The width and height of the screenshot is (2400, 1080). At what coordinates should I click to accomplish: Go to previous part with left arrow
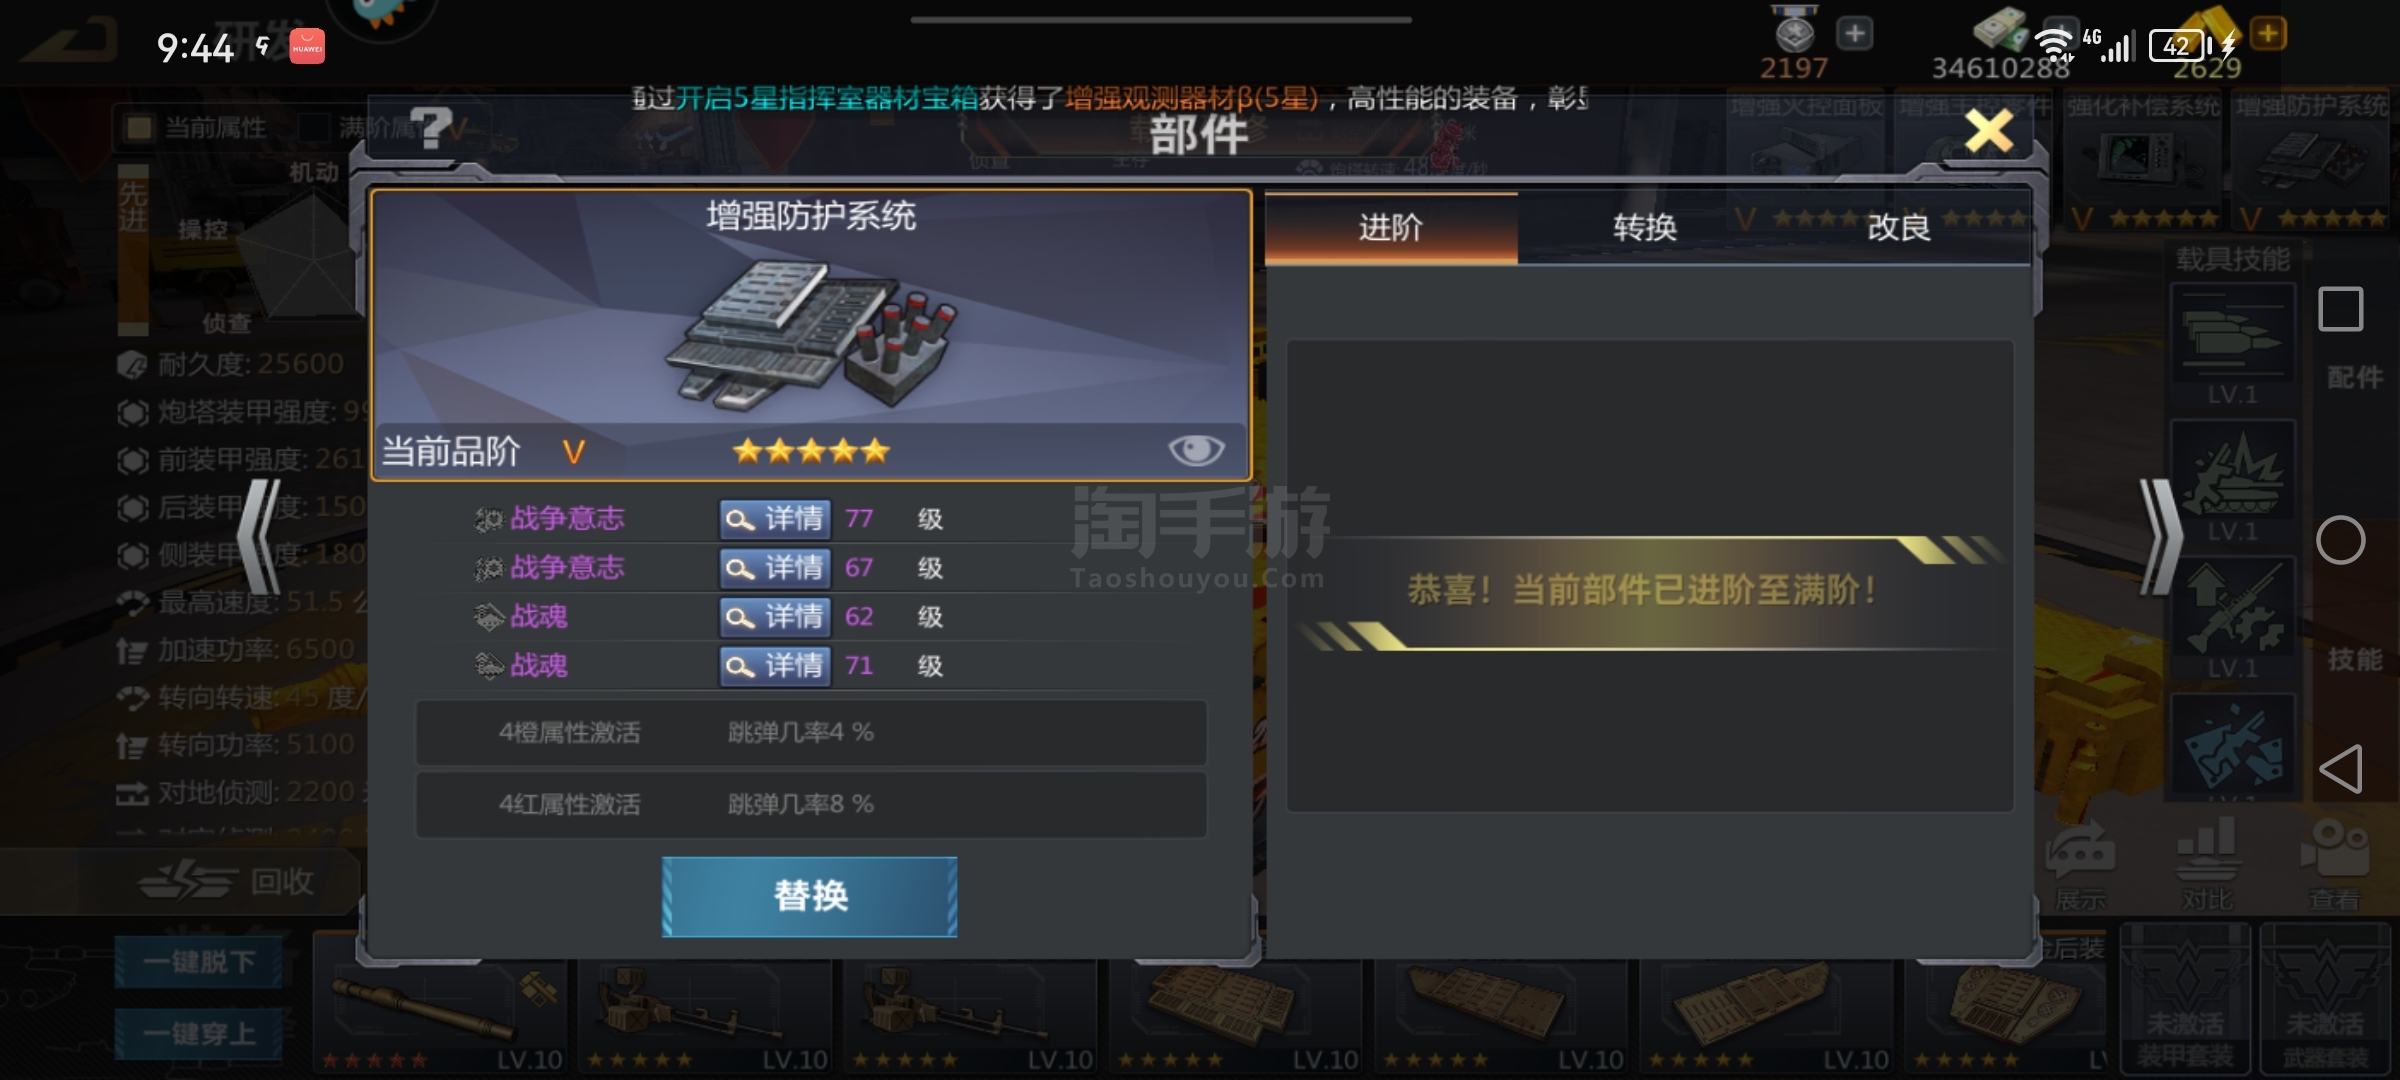(x=261, y=538)
